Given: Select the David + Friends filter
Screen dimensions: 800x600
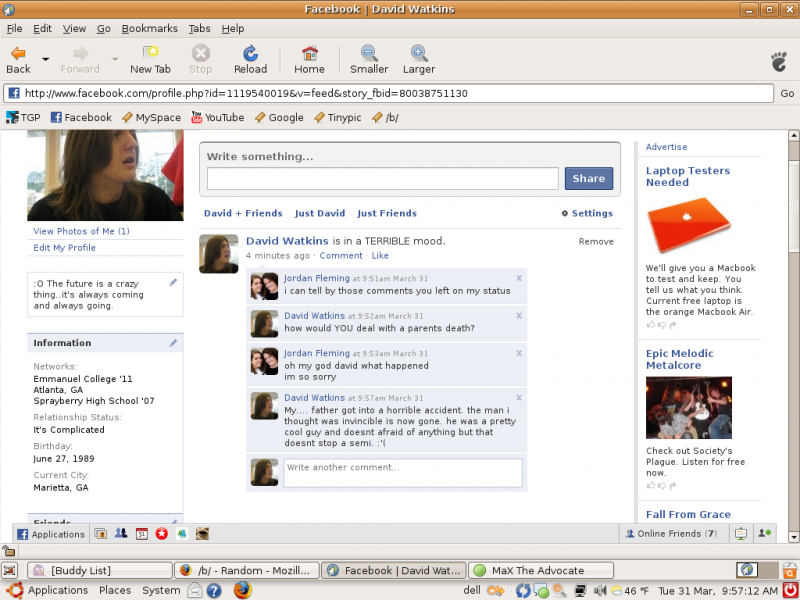Looking at the screenshot, I should coord(243,213).
